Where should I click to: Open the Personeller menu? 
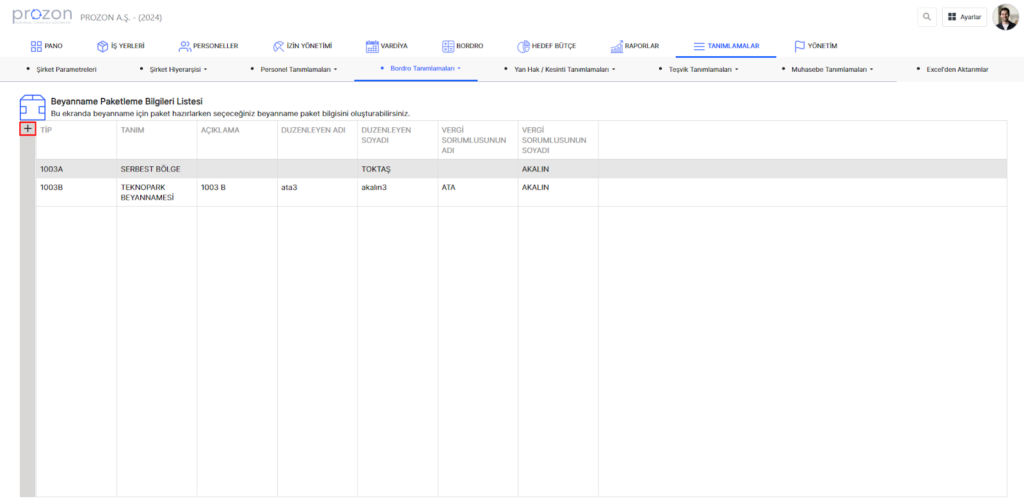pyautogui.click(x=208, y=46)
